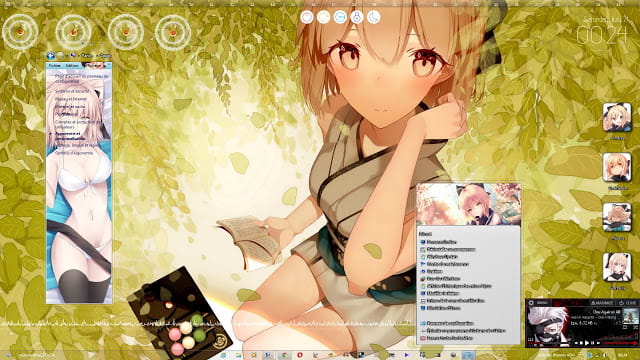Click CLOSE on the music player

[628, 303]
